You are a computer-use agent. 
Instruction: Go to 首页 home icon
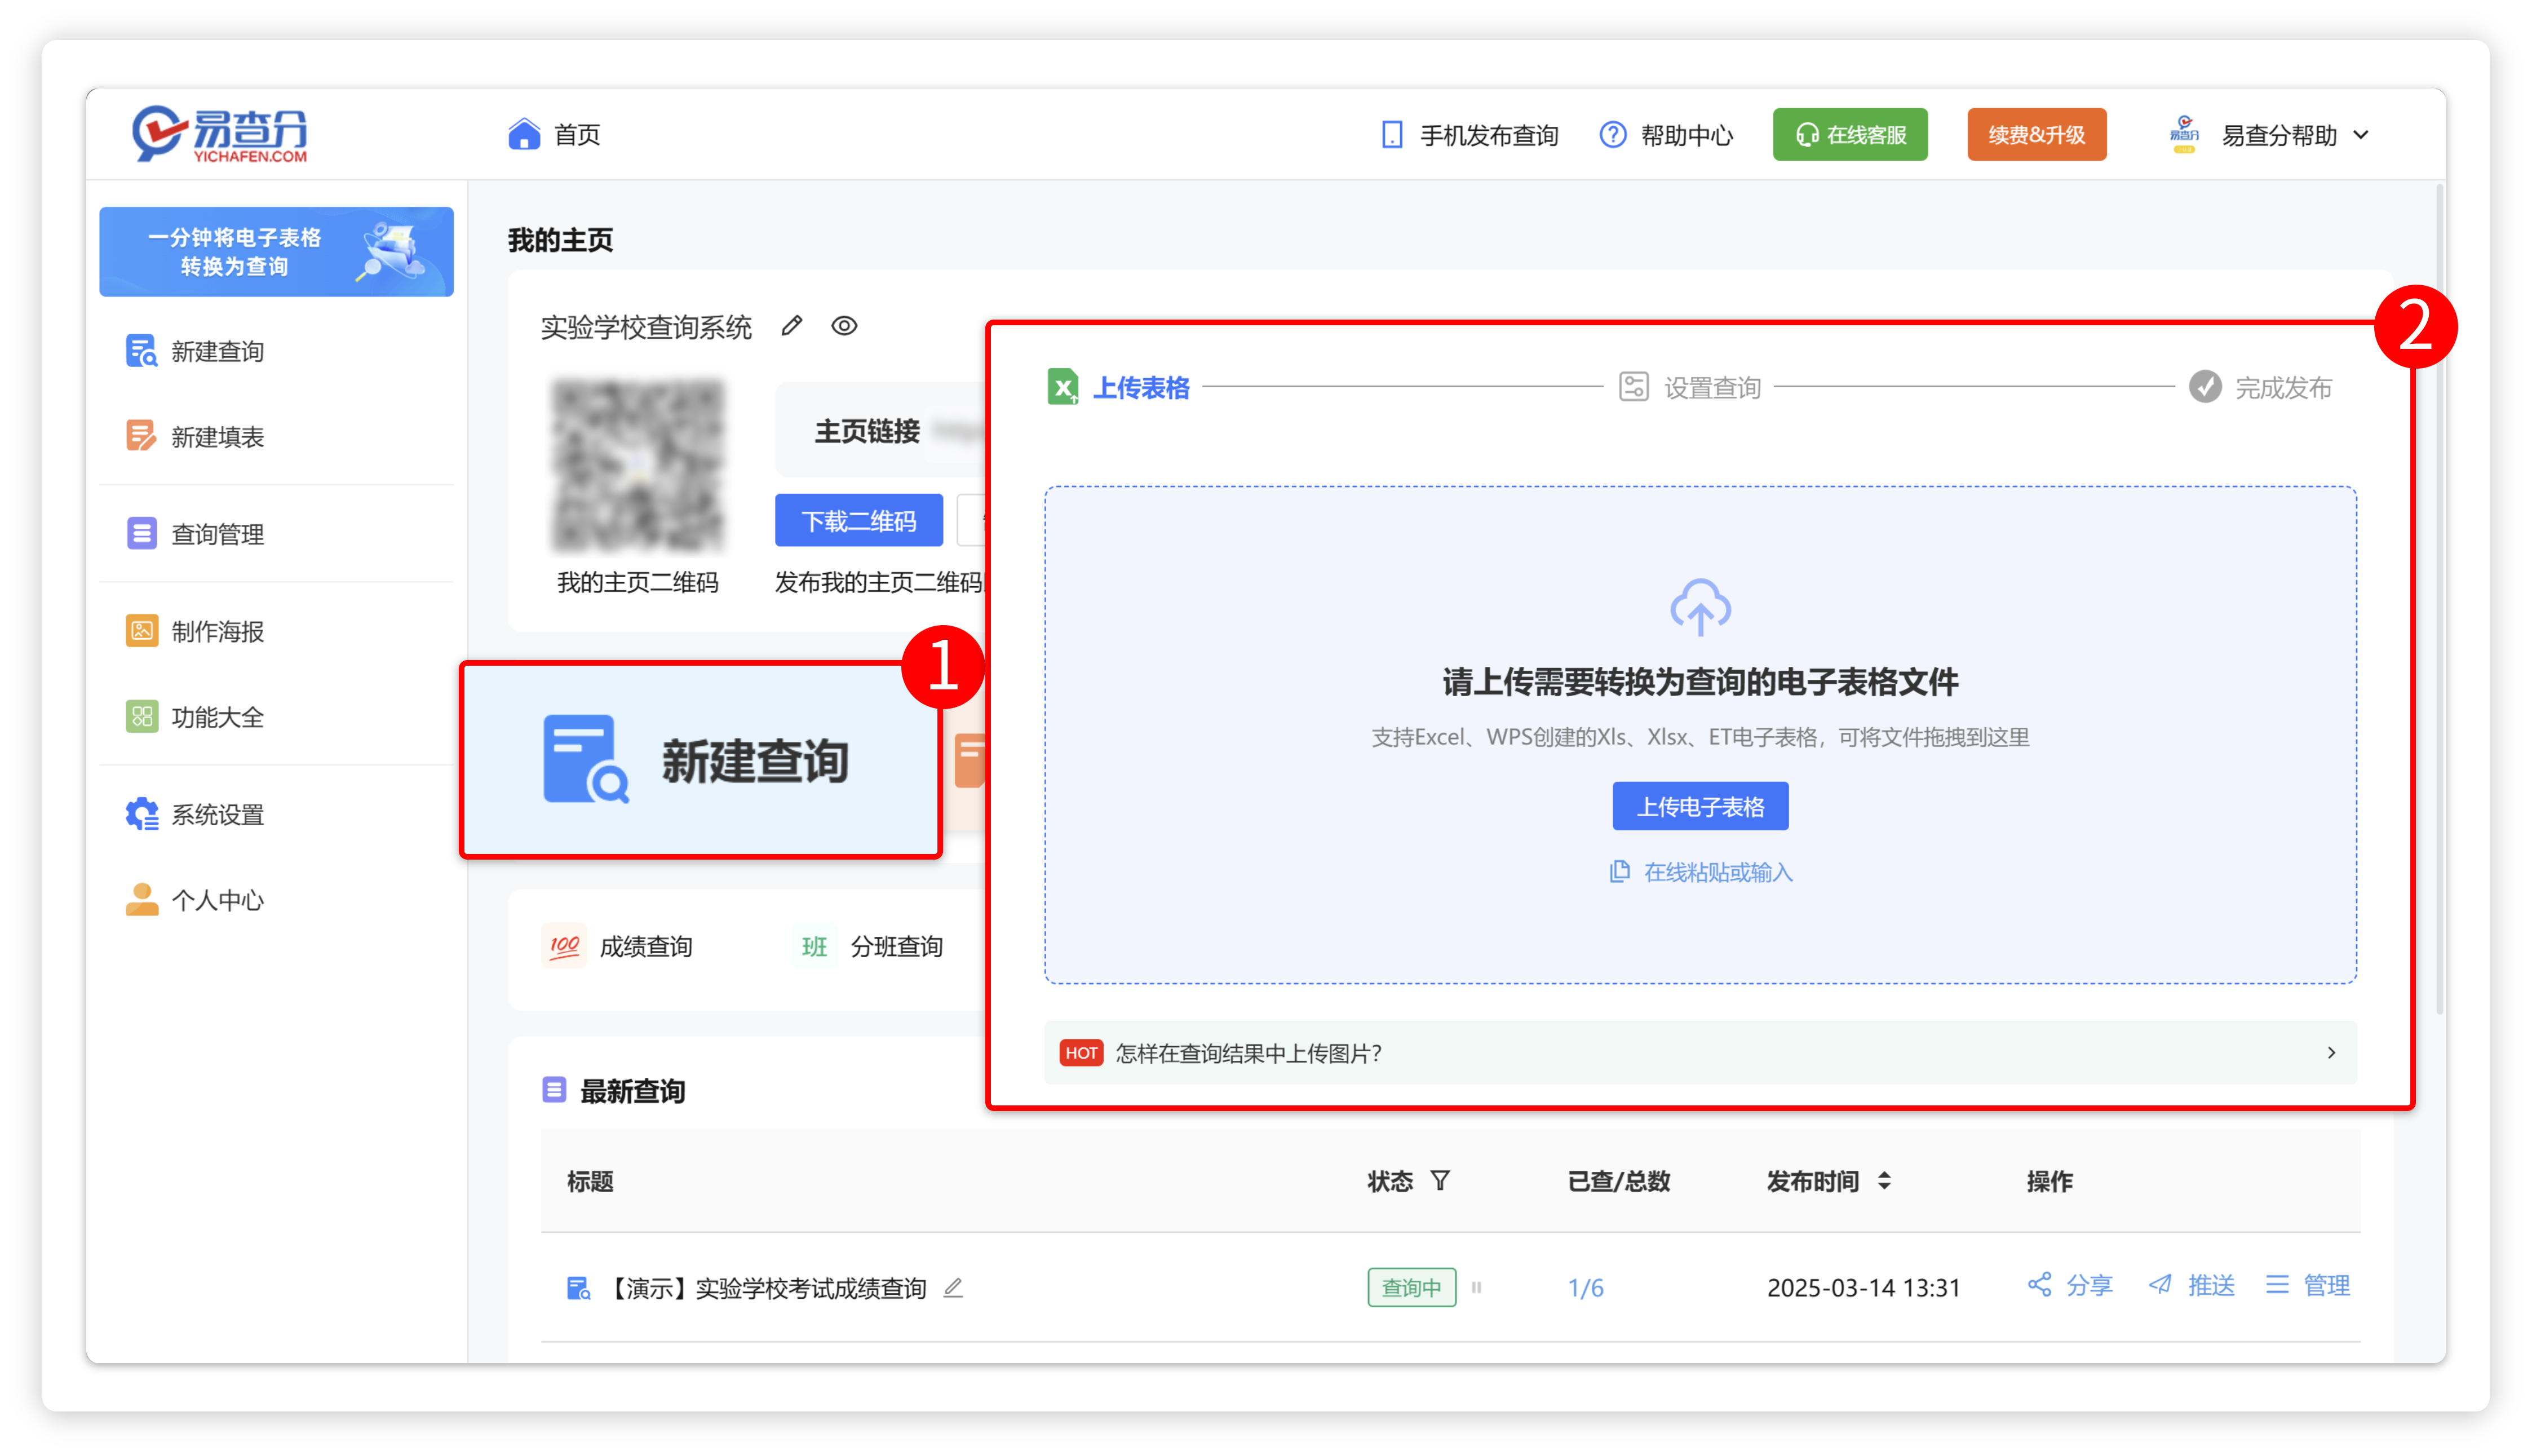tap(524, 134)
